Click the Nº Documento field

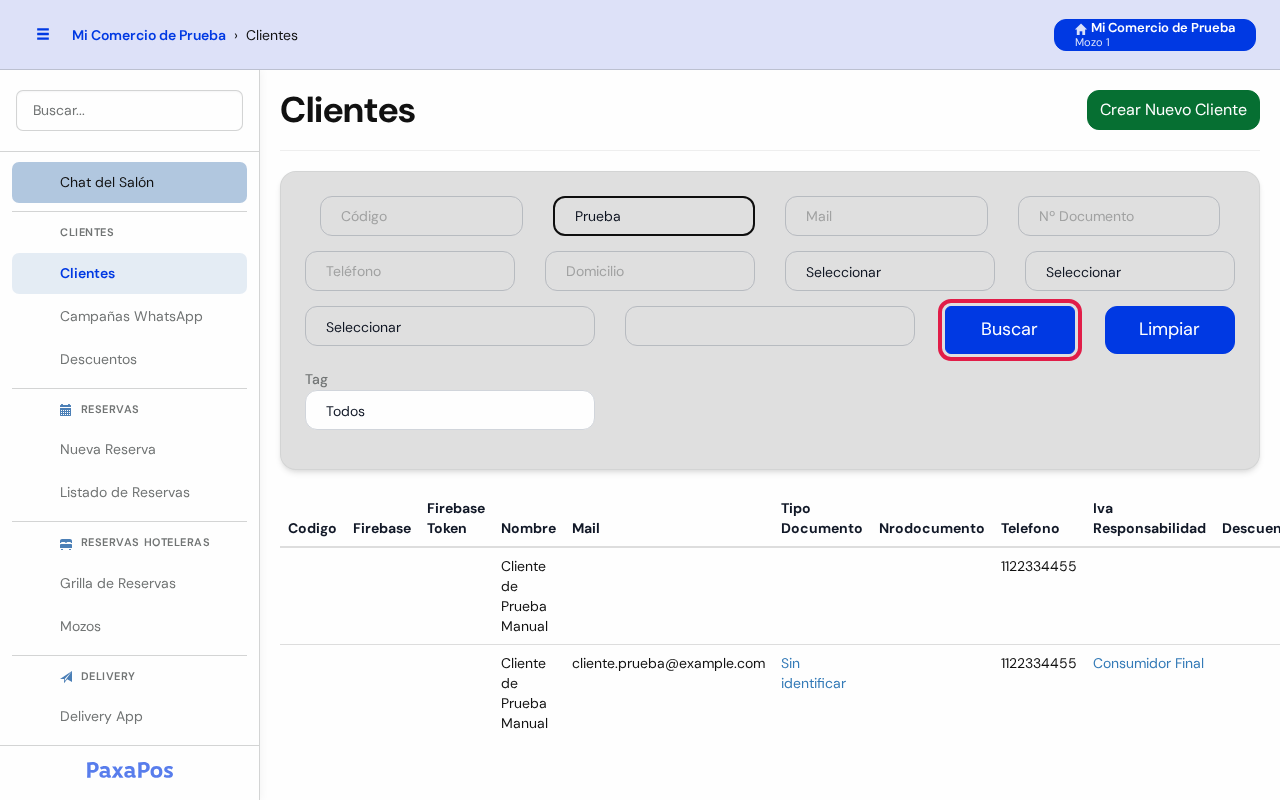coord(1119,216)
